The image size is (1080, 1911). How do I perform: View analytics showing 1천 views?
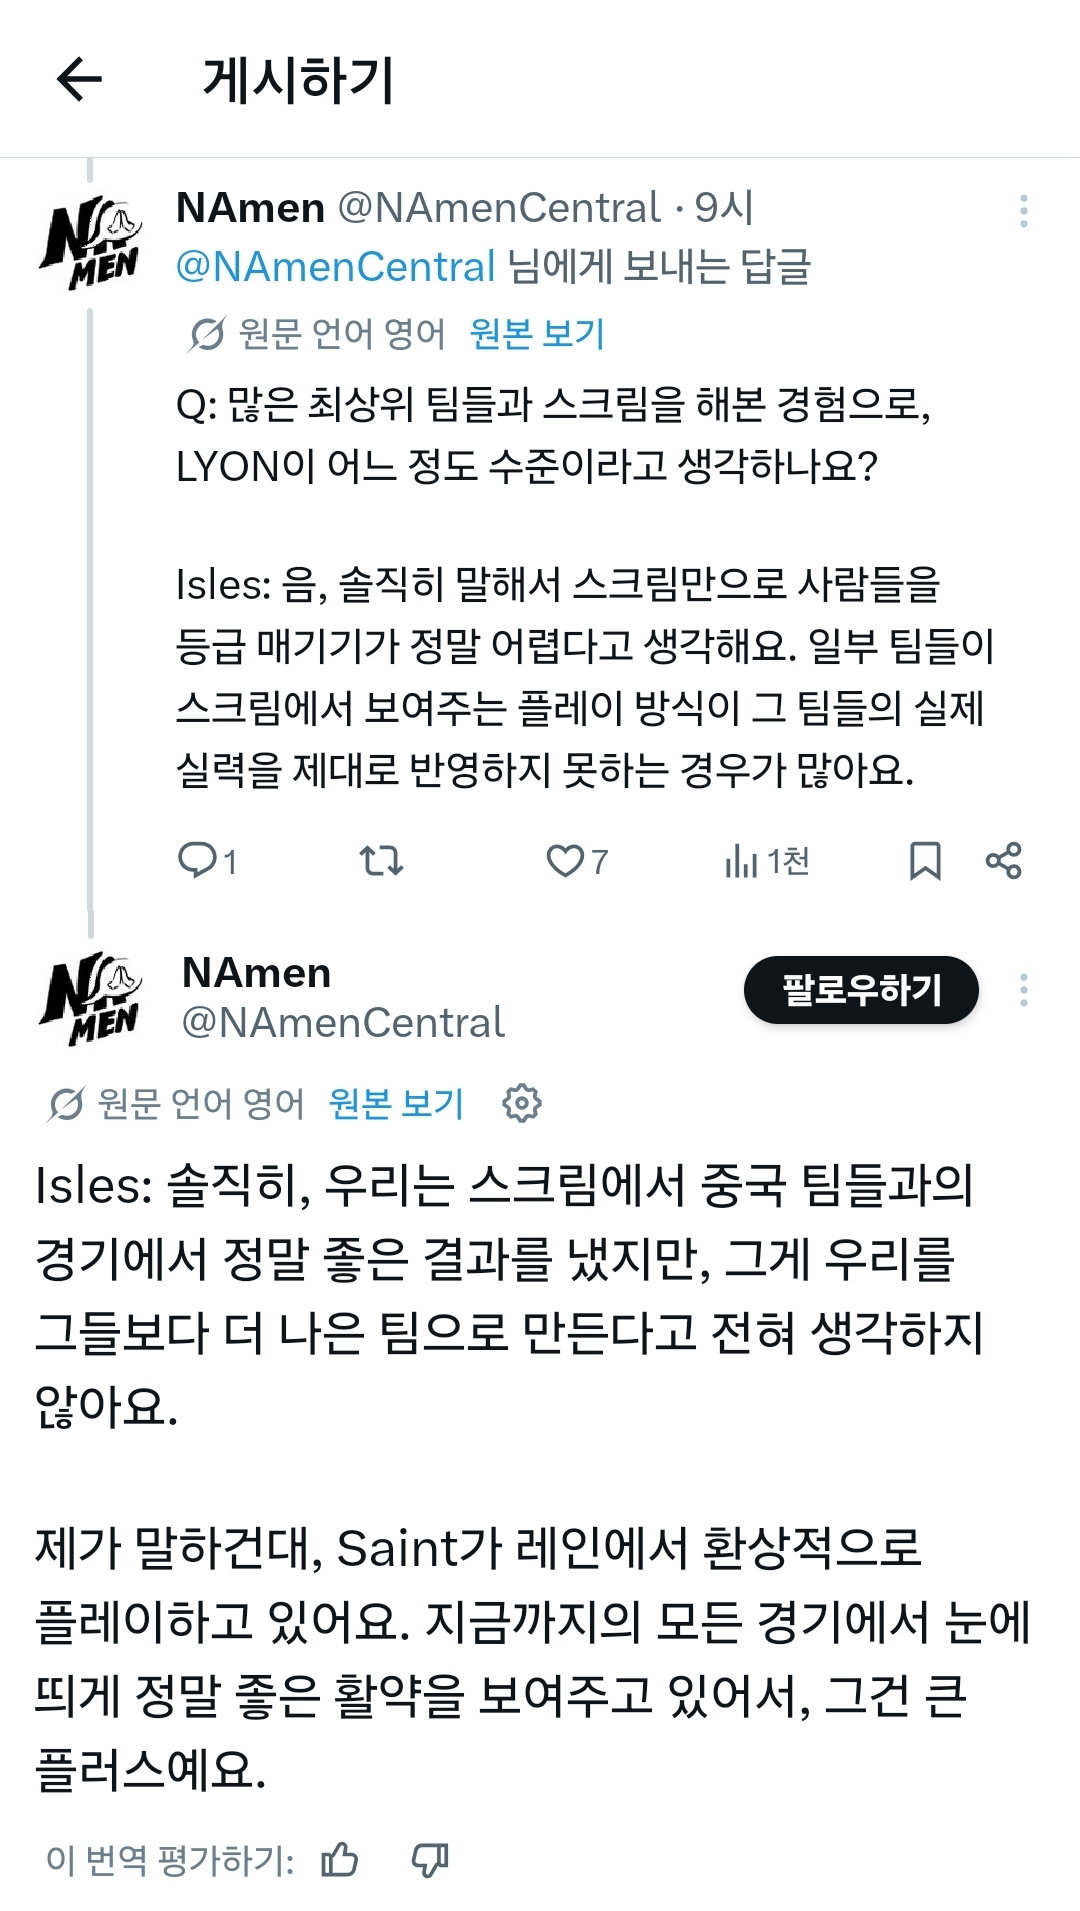point(767,860)
